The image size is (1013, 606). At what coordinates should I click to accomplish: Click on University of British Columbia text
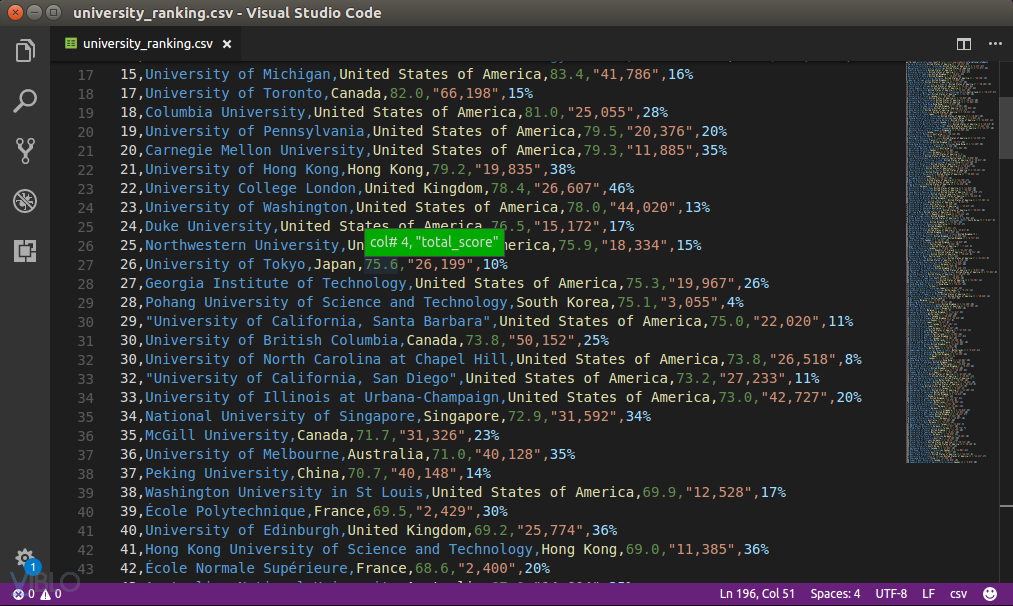(271, 340)
